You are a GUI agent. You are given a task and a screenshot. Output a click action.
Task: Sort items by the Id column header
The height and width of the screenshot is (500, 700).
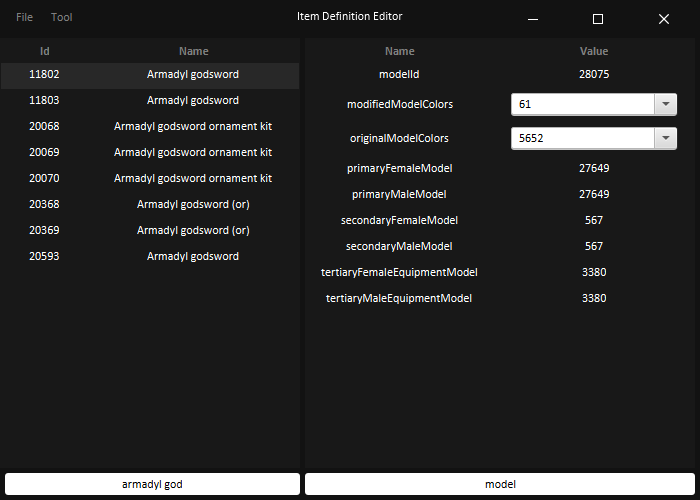coord(44,51)
